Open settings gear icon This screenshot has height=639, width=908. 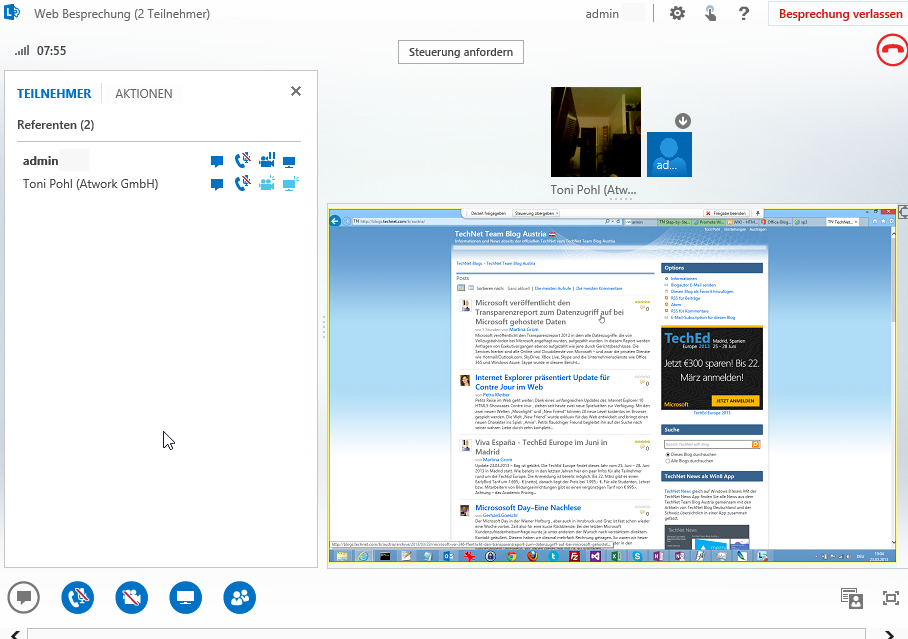pyautogui.click(x=677, y=14)
